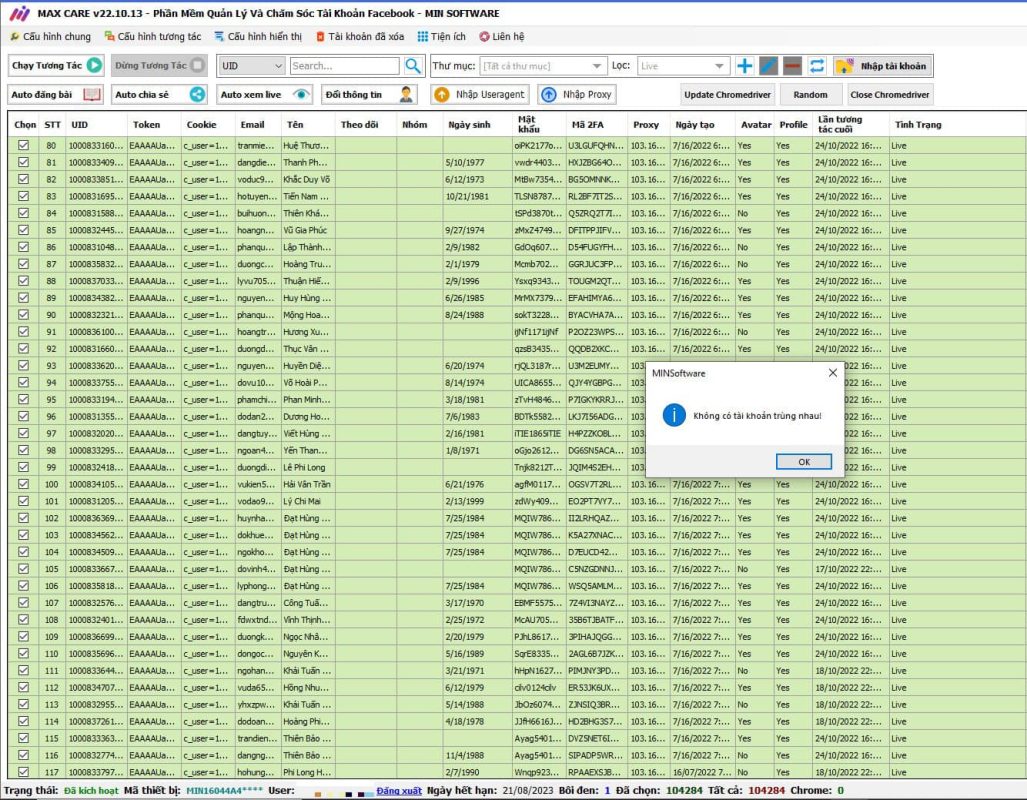Click the Auto xem live eye icon
Screen dimensions: 1027x800
tap(301, 94)
